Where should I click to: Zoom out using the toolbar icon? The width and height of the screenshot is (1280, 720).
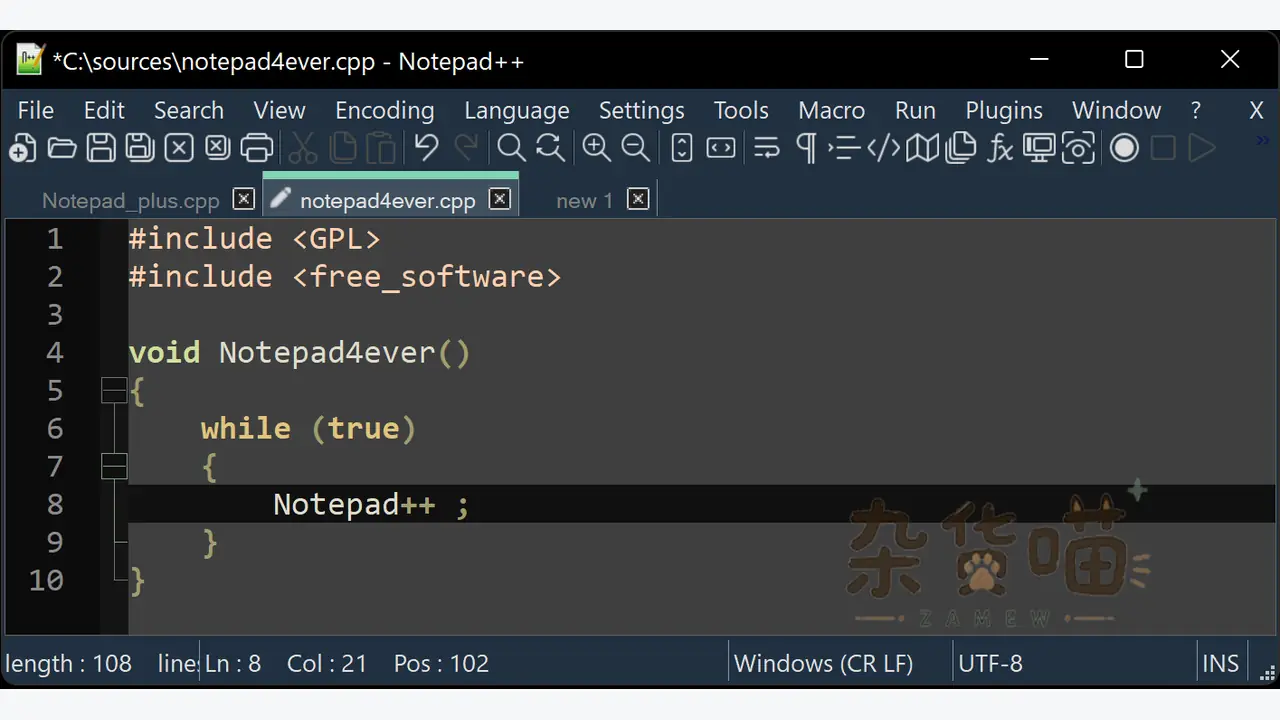[636, 148]
